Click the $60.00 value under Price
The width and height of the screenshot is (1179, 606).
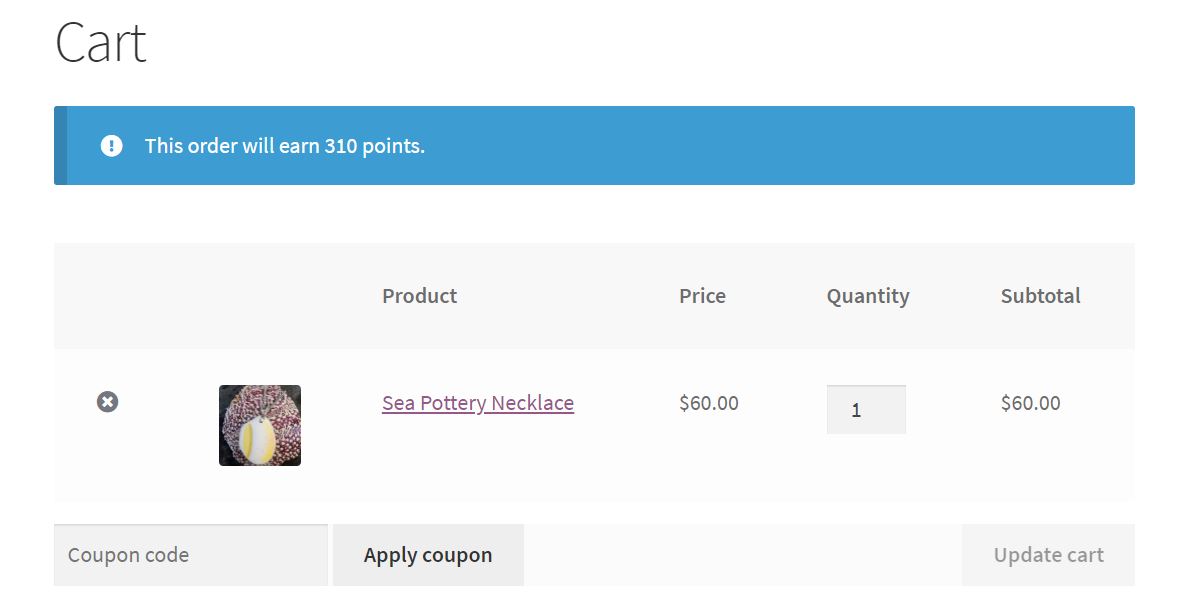click(x=708, y=403)
